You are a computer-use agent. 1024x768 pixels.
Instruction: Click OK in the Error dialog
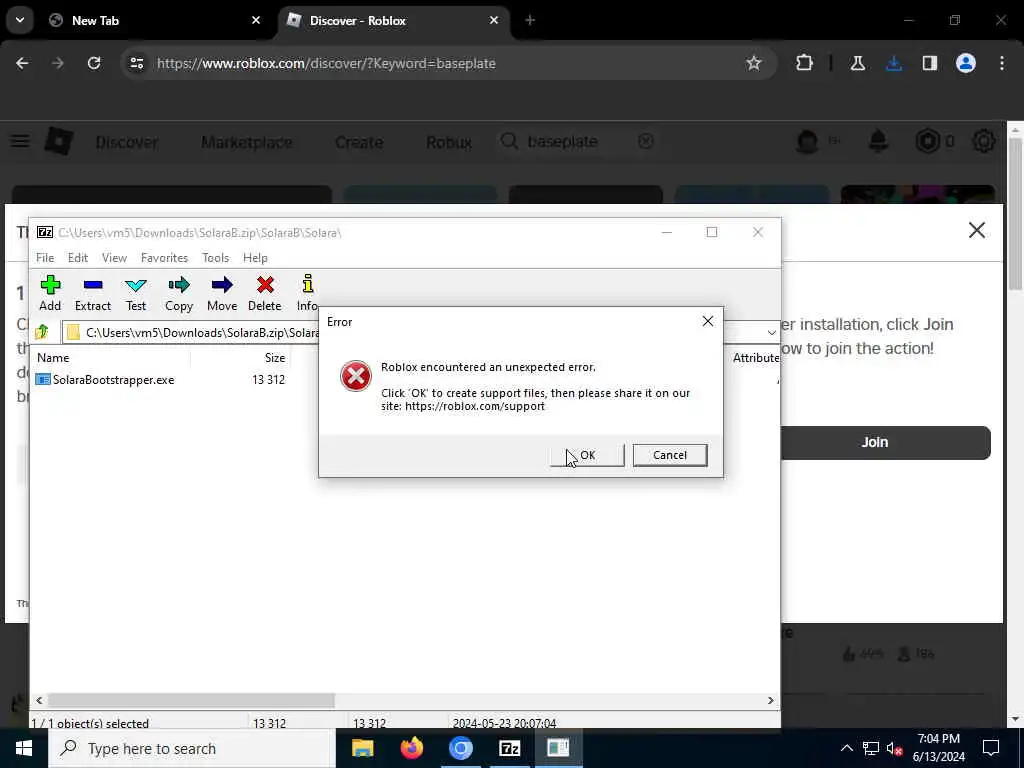pos(587,455)
